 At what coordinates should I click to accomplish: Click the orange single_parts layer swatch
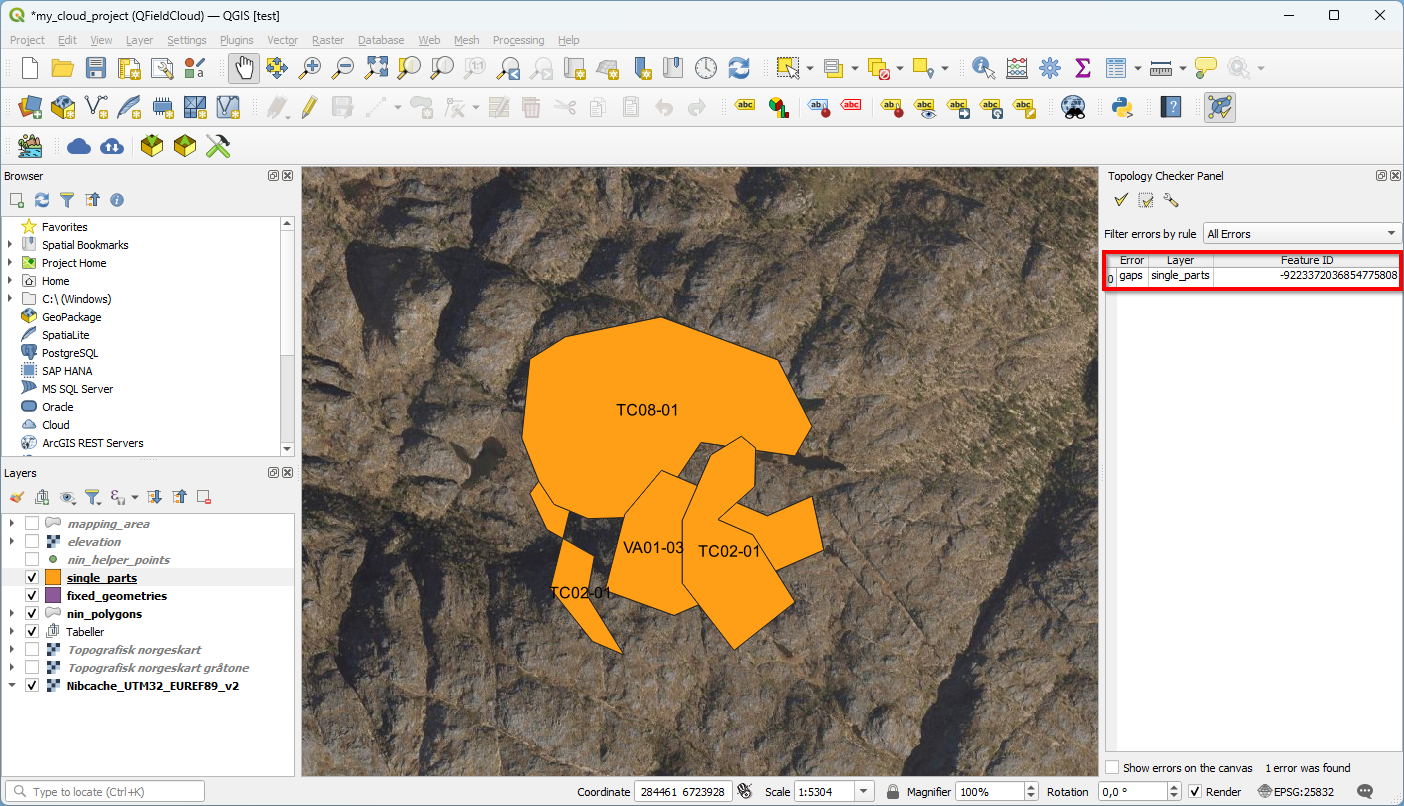[x=53, y=578]
